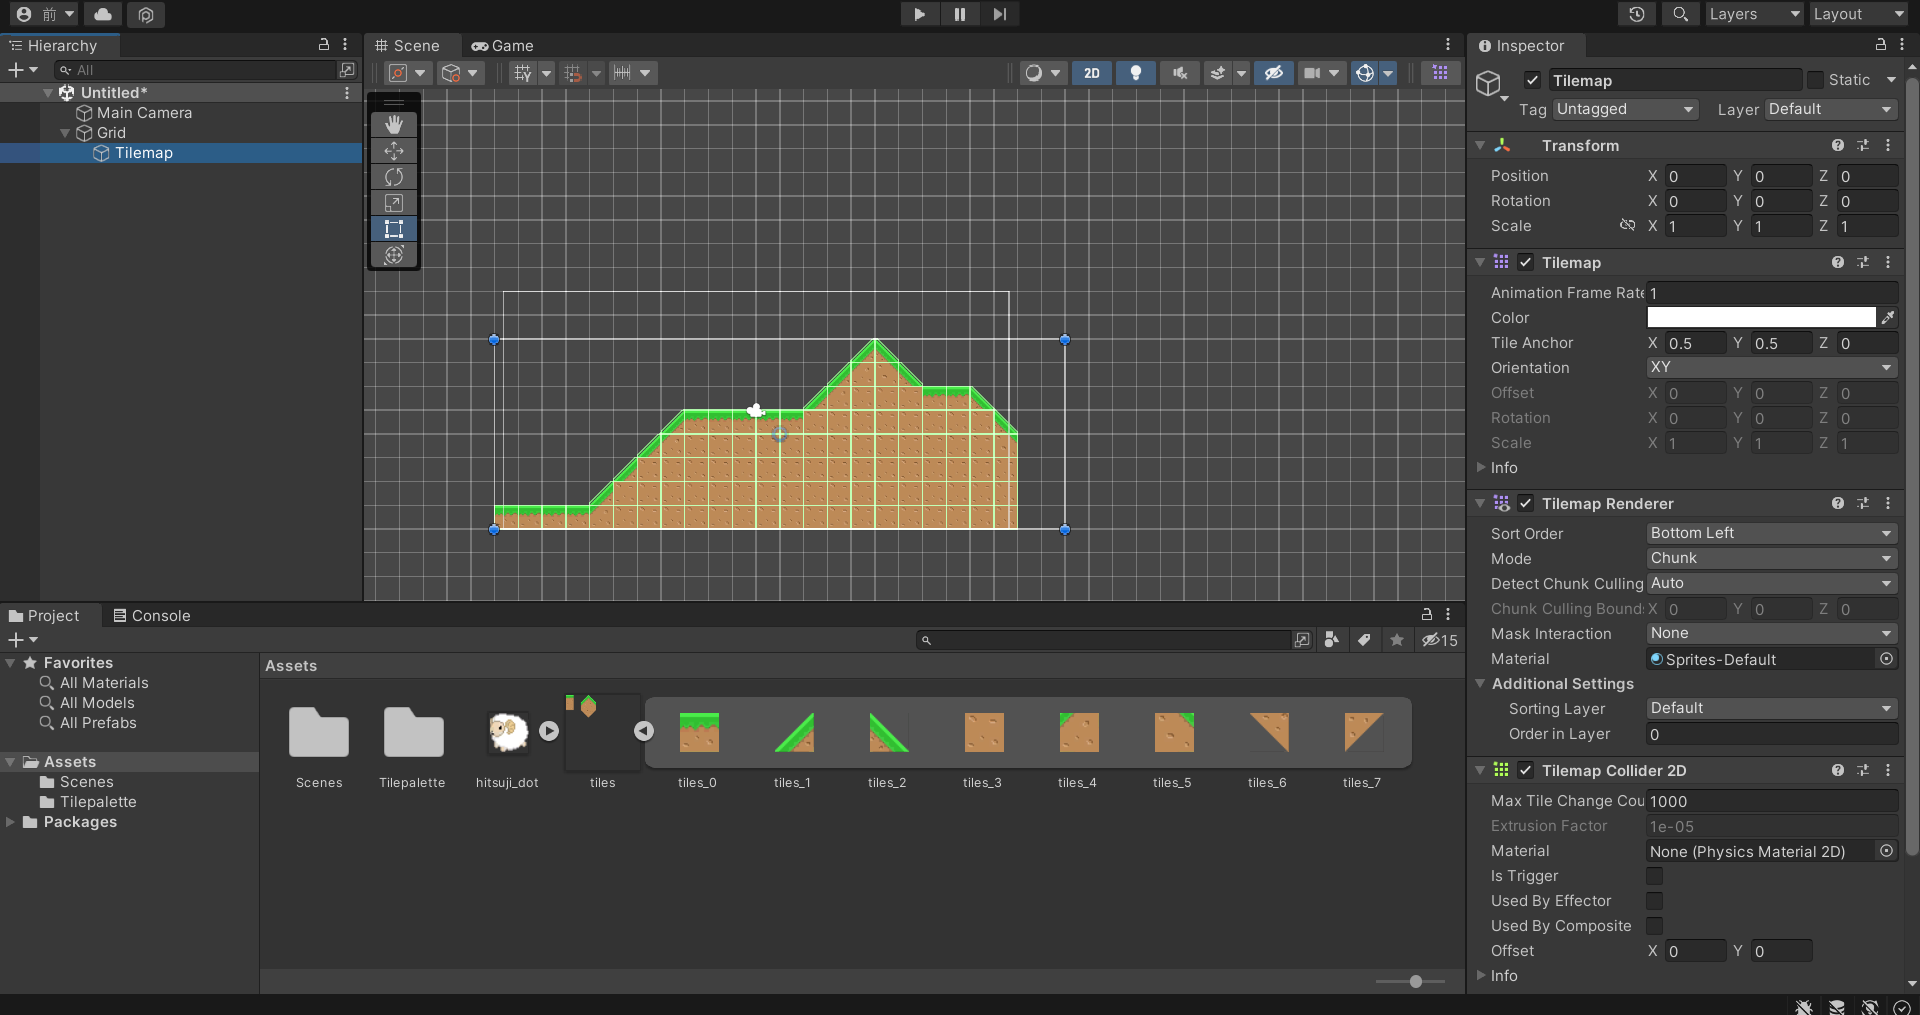The image size is (1920, 1015).
Task: Select the Move tool in scene toolbar
Action: pos(394,151)
